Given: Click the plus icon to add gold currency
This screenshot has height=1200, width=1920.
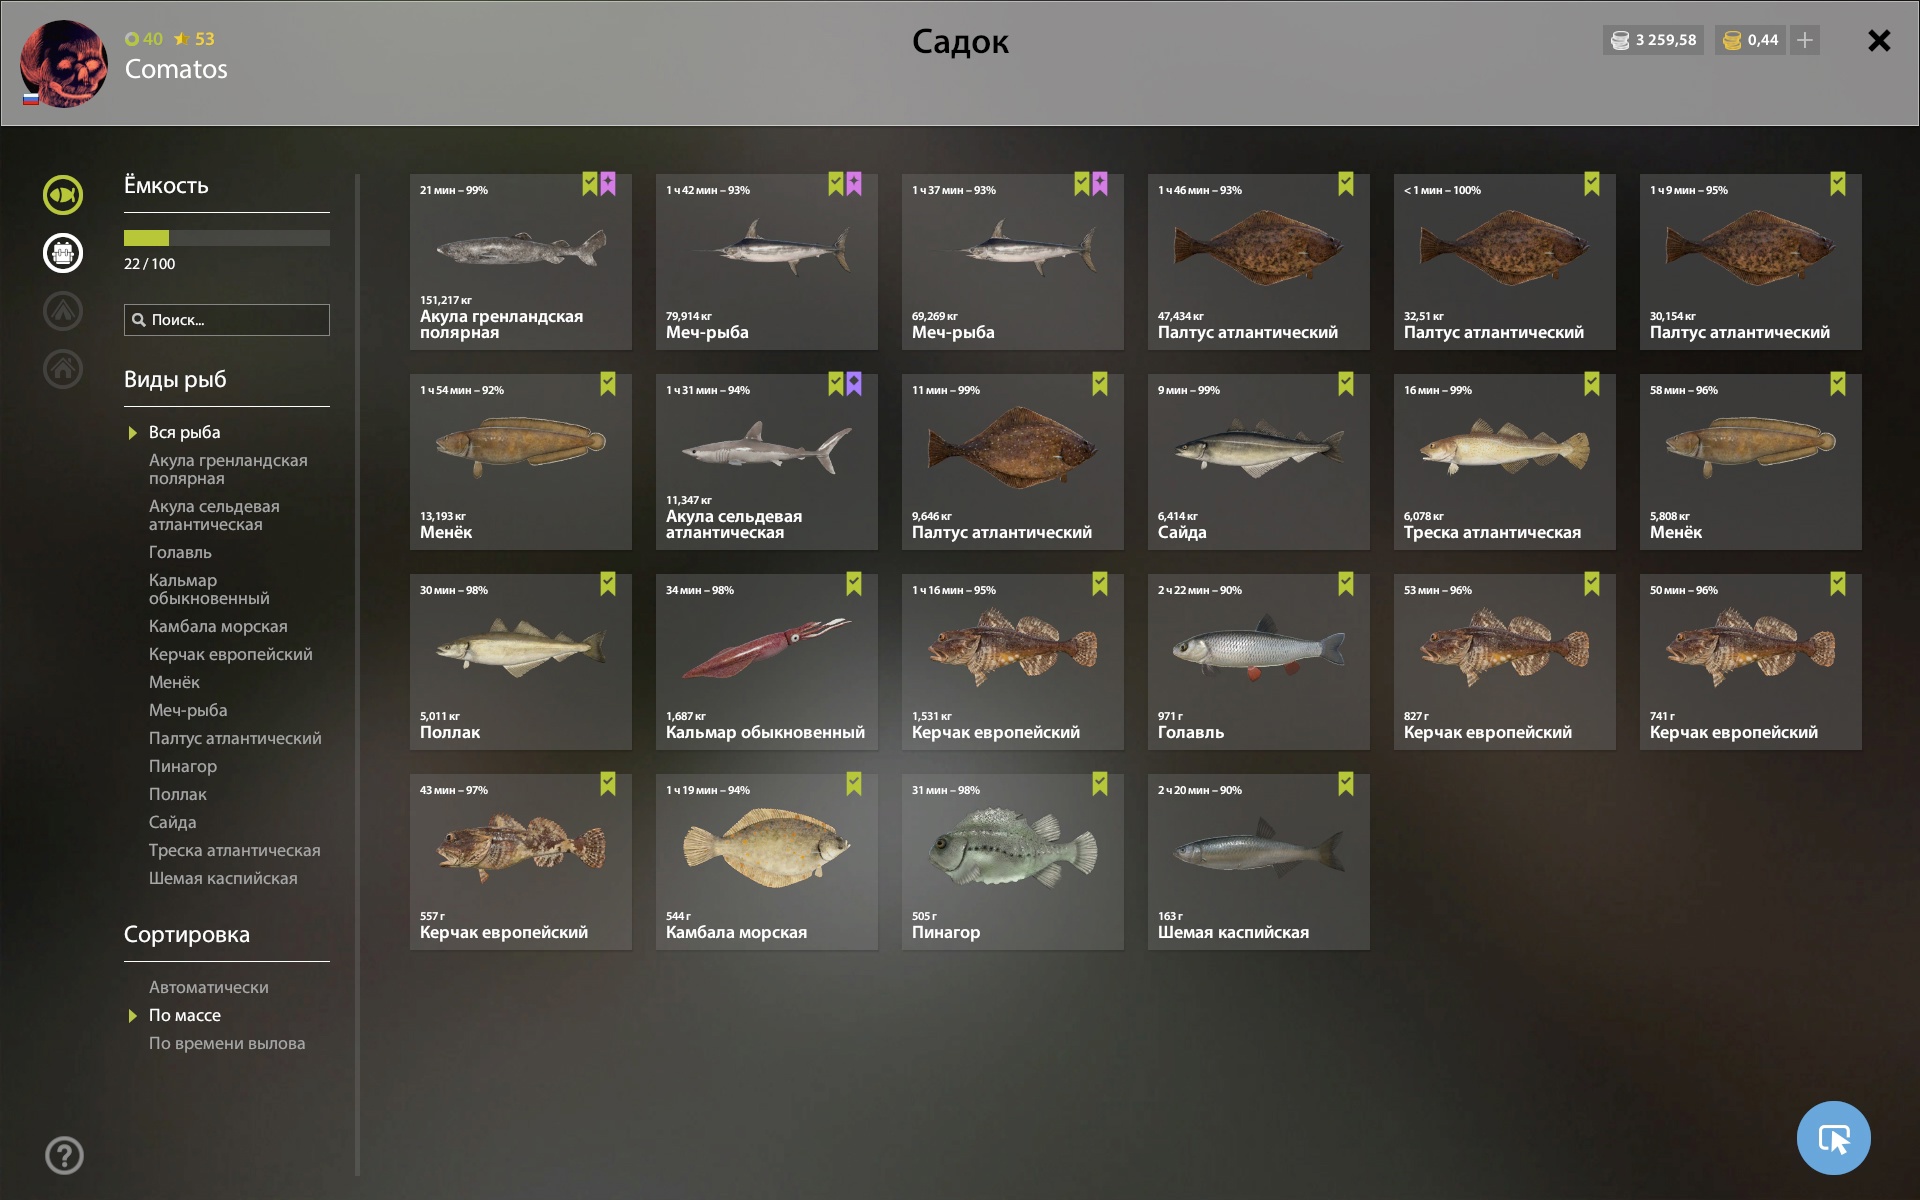Looking at the screenshot, I should click(x=1805, y=40).
